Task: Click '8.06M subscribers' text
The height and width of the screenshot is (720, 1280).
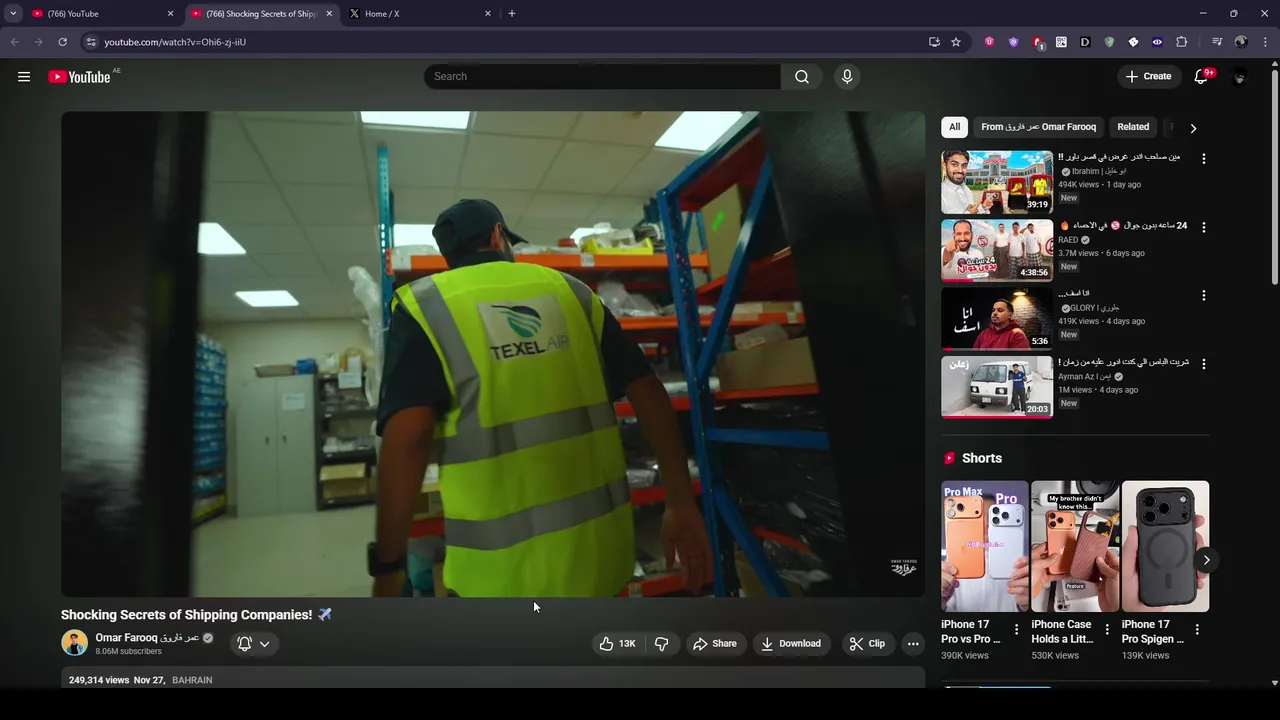Action: 128,651
